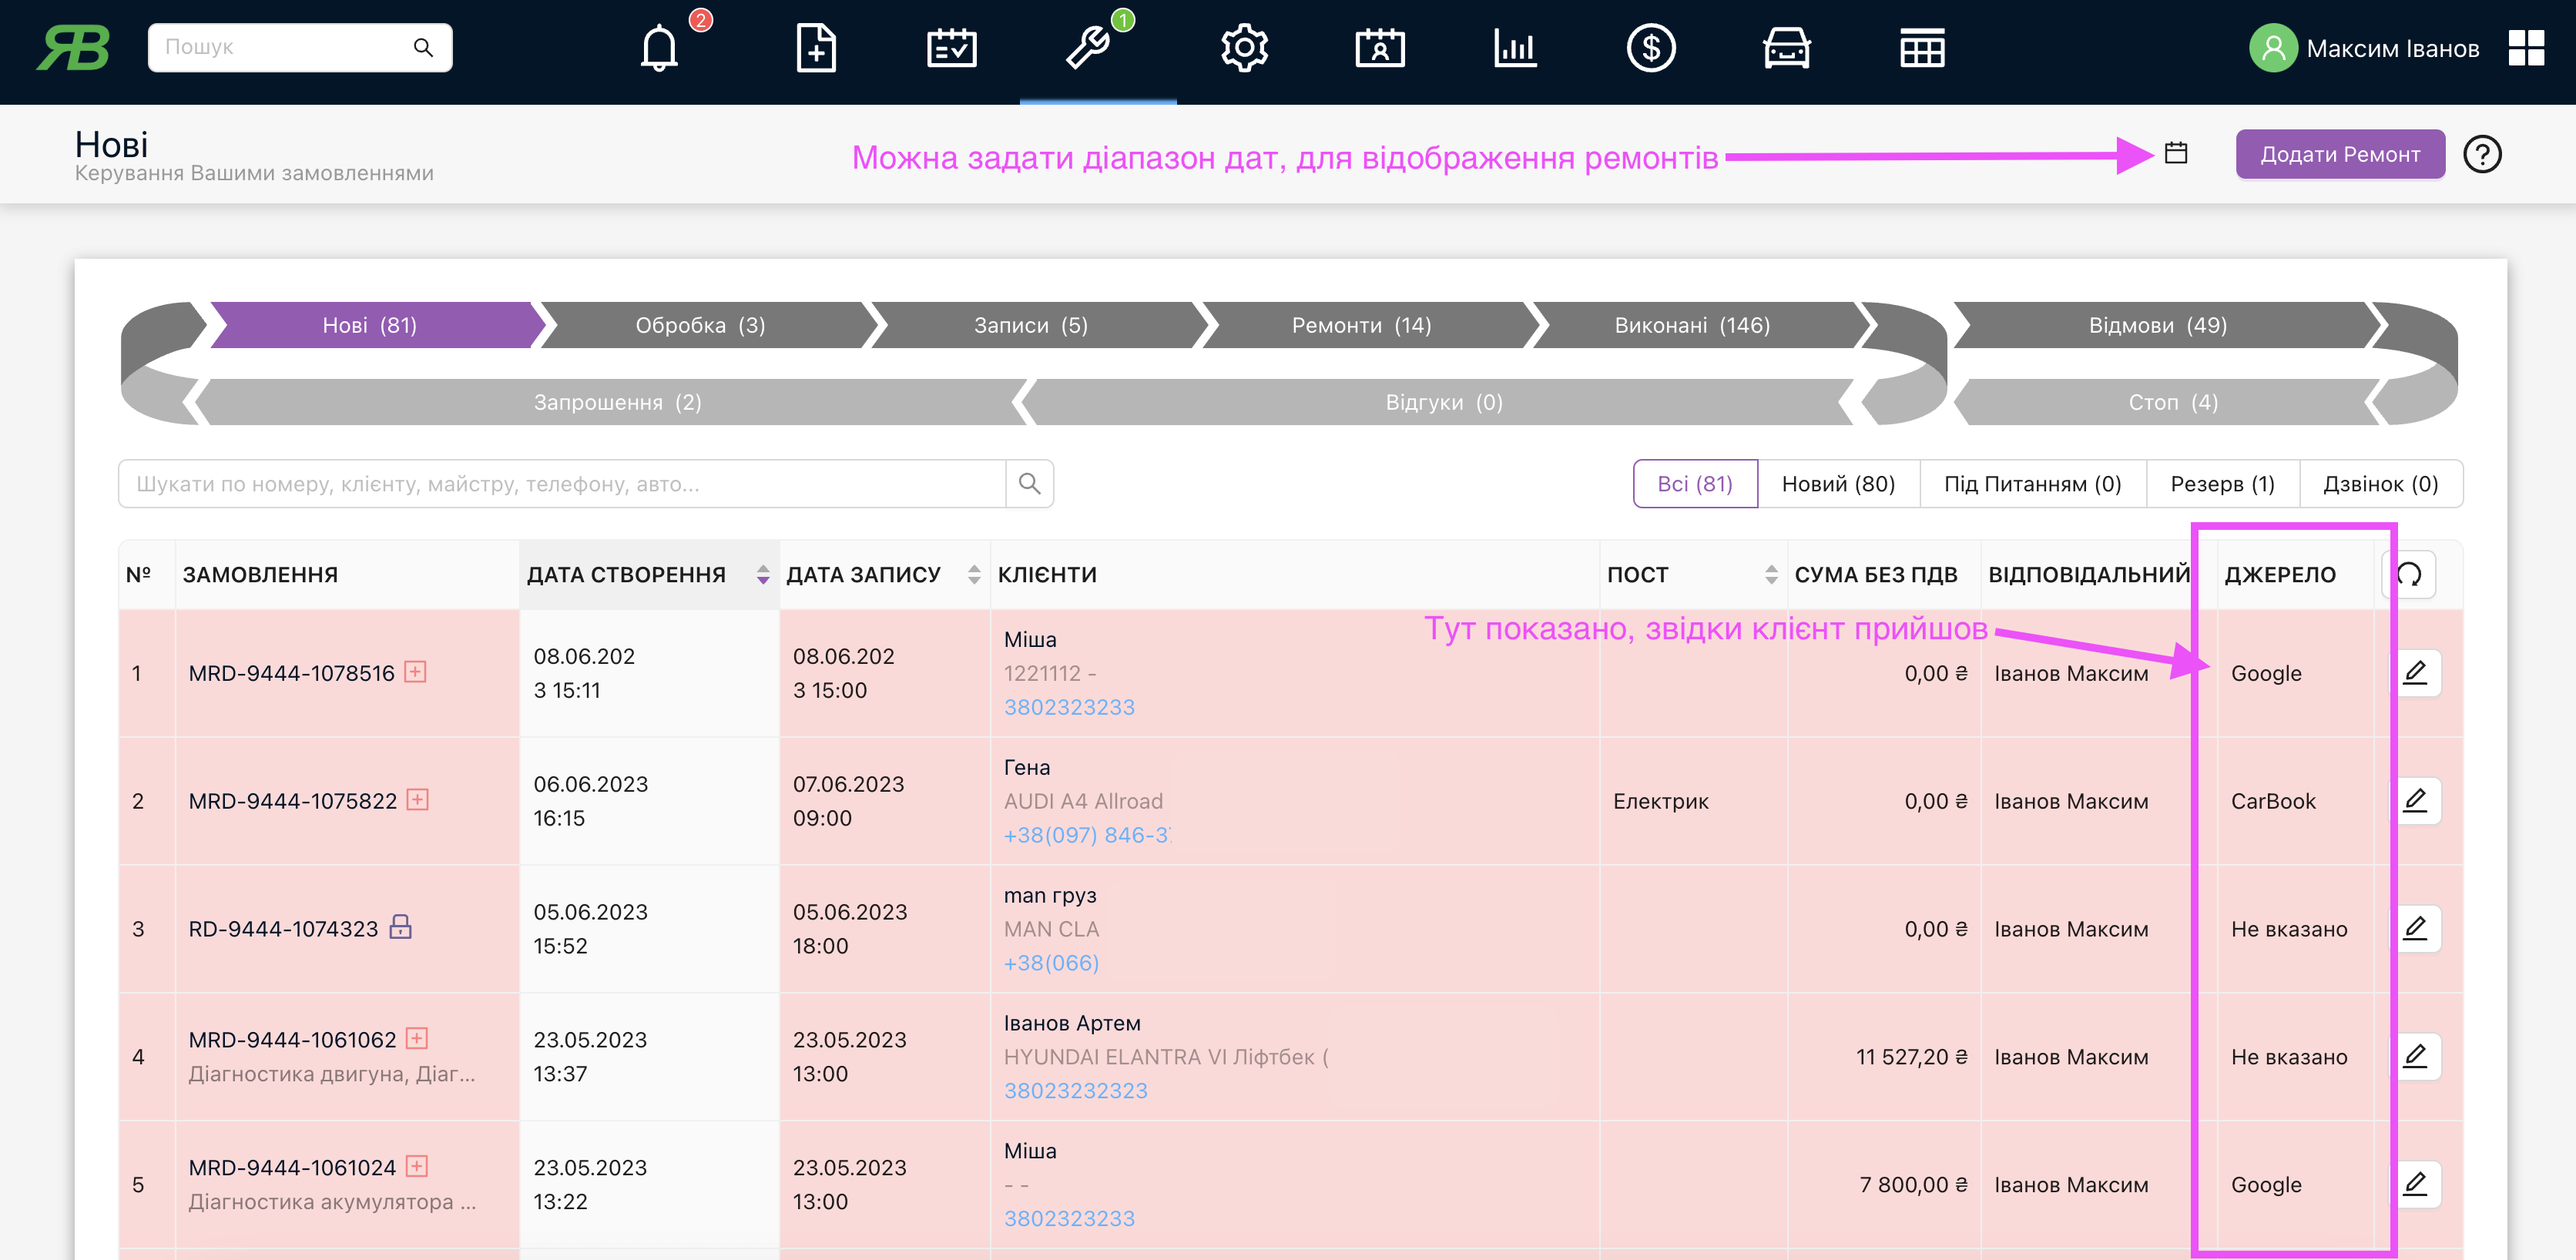Viewport: 2576px width, 1260px height.
Task: Click the Додати Ремонт button
Action: 2340,154
